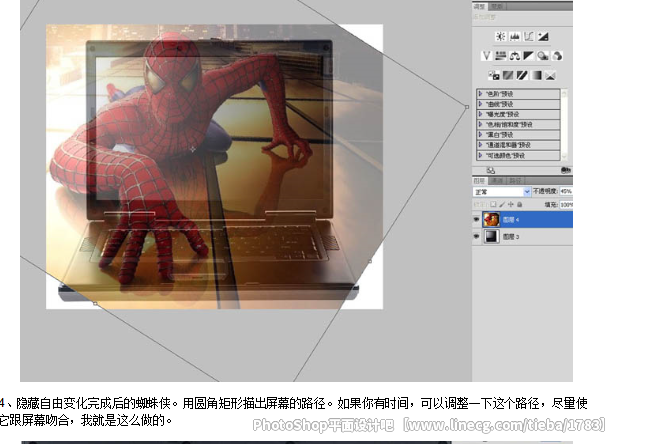Hide layer 图层 3 with eye icon
661x444 pixels.
(x=477, y=237)
